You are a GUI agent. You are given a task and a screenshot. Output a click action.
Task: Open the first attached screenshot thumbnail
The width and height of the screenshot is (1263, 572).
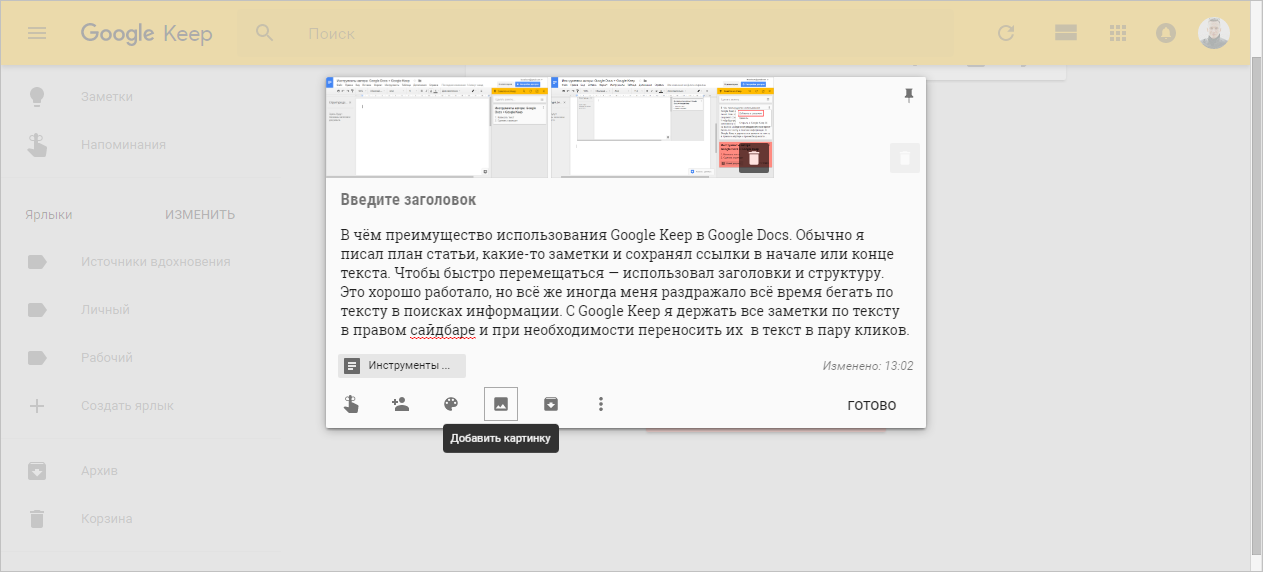(437, 127)
